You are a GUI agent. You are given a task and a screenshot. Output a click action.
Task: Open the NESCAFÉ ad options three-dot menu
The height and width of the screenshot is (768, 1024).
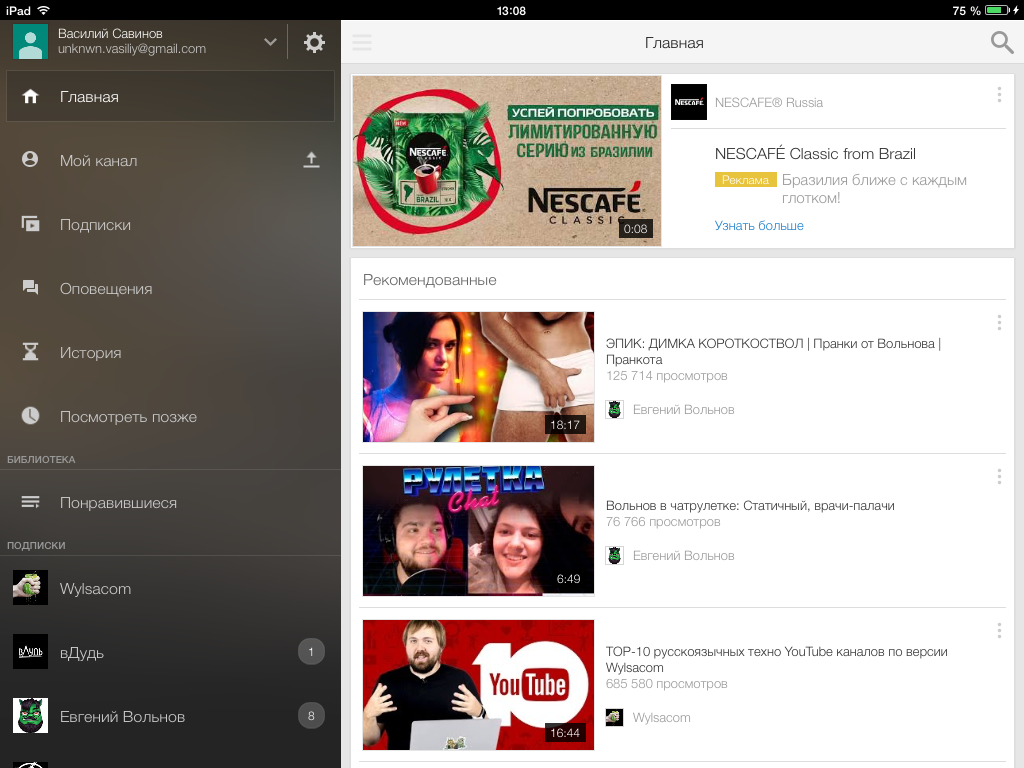click(999, 95)
